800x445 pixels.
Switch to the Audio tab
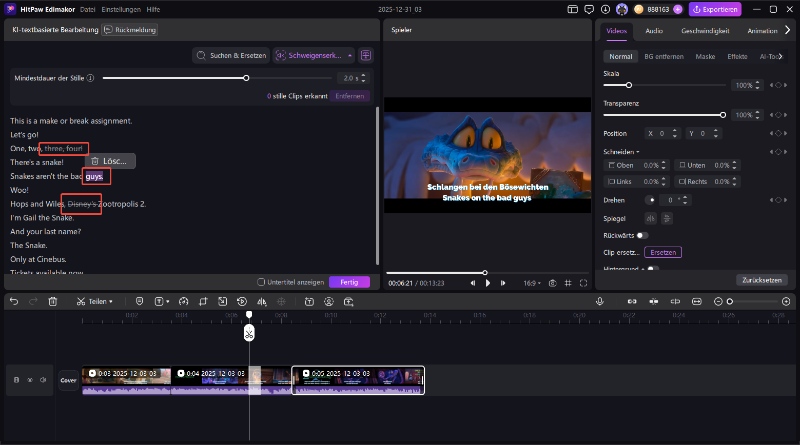[653, 31]
